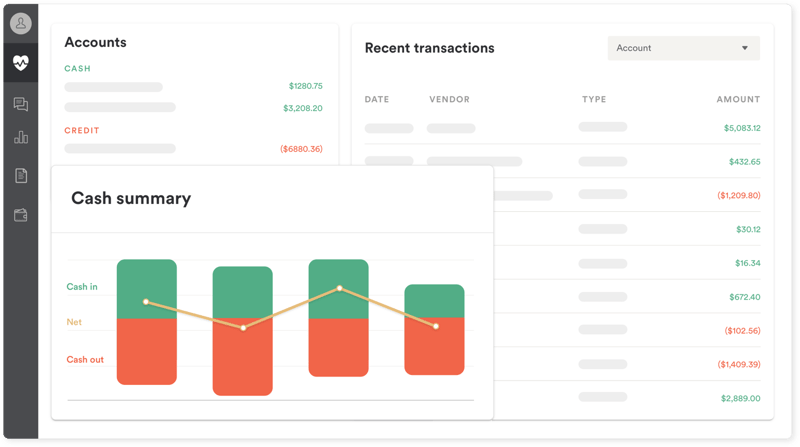Screen dimensions: 800x447
Task: Click the TYPE column header
Action: (594, 100)
